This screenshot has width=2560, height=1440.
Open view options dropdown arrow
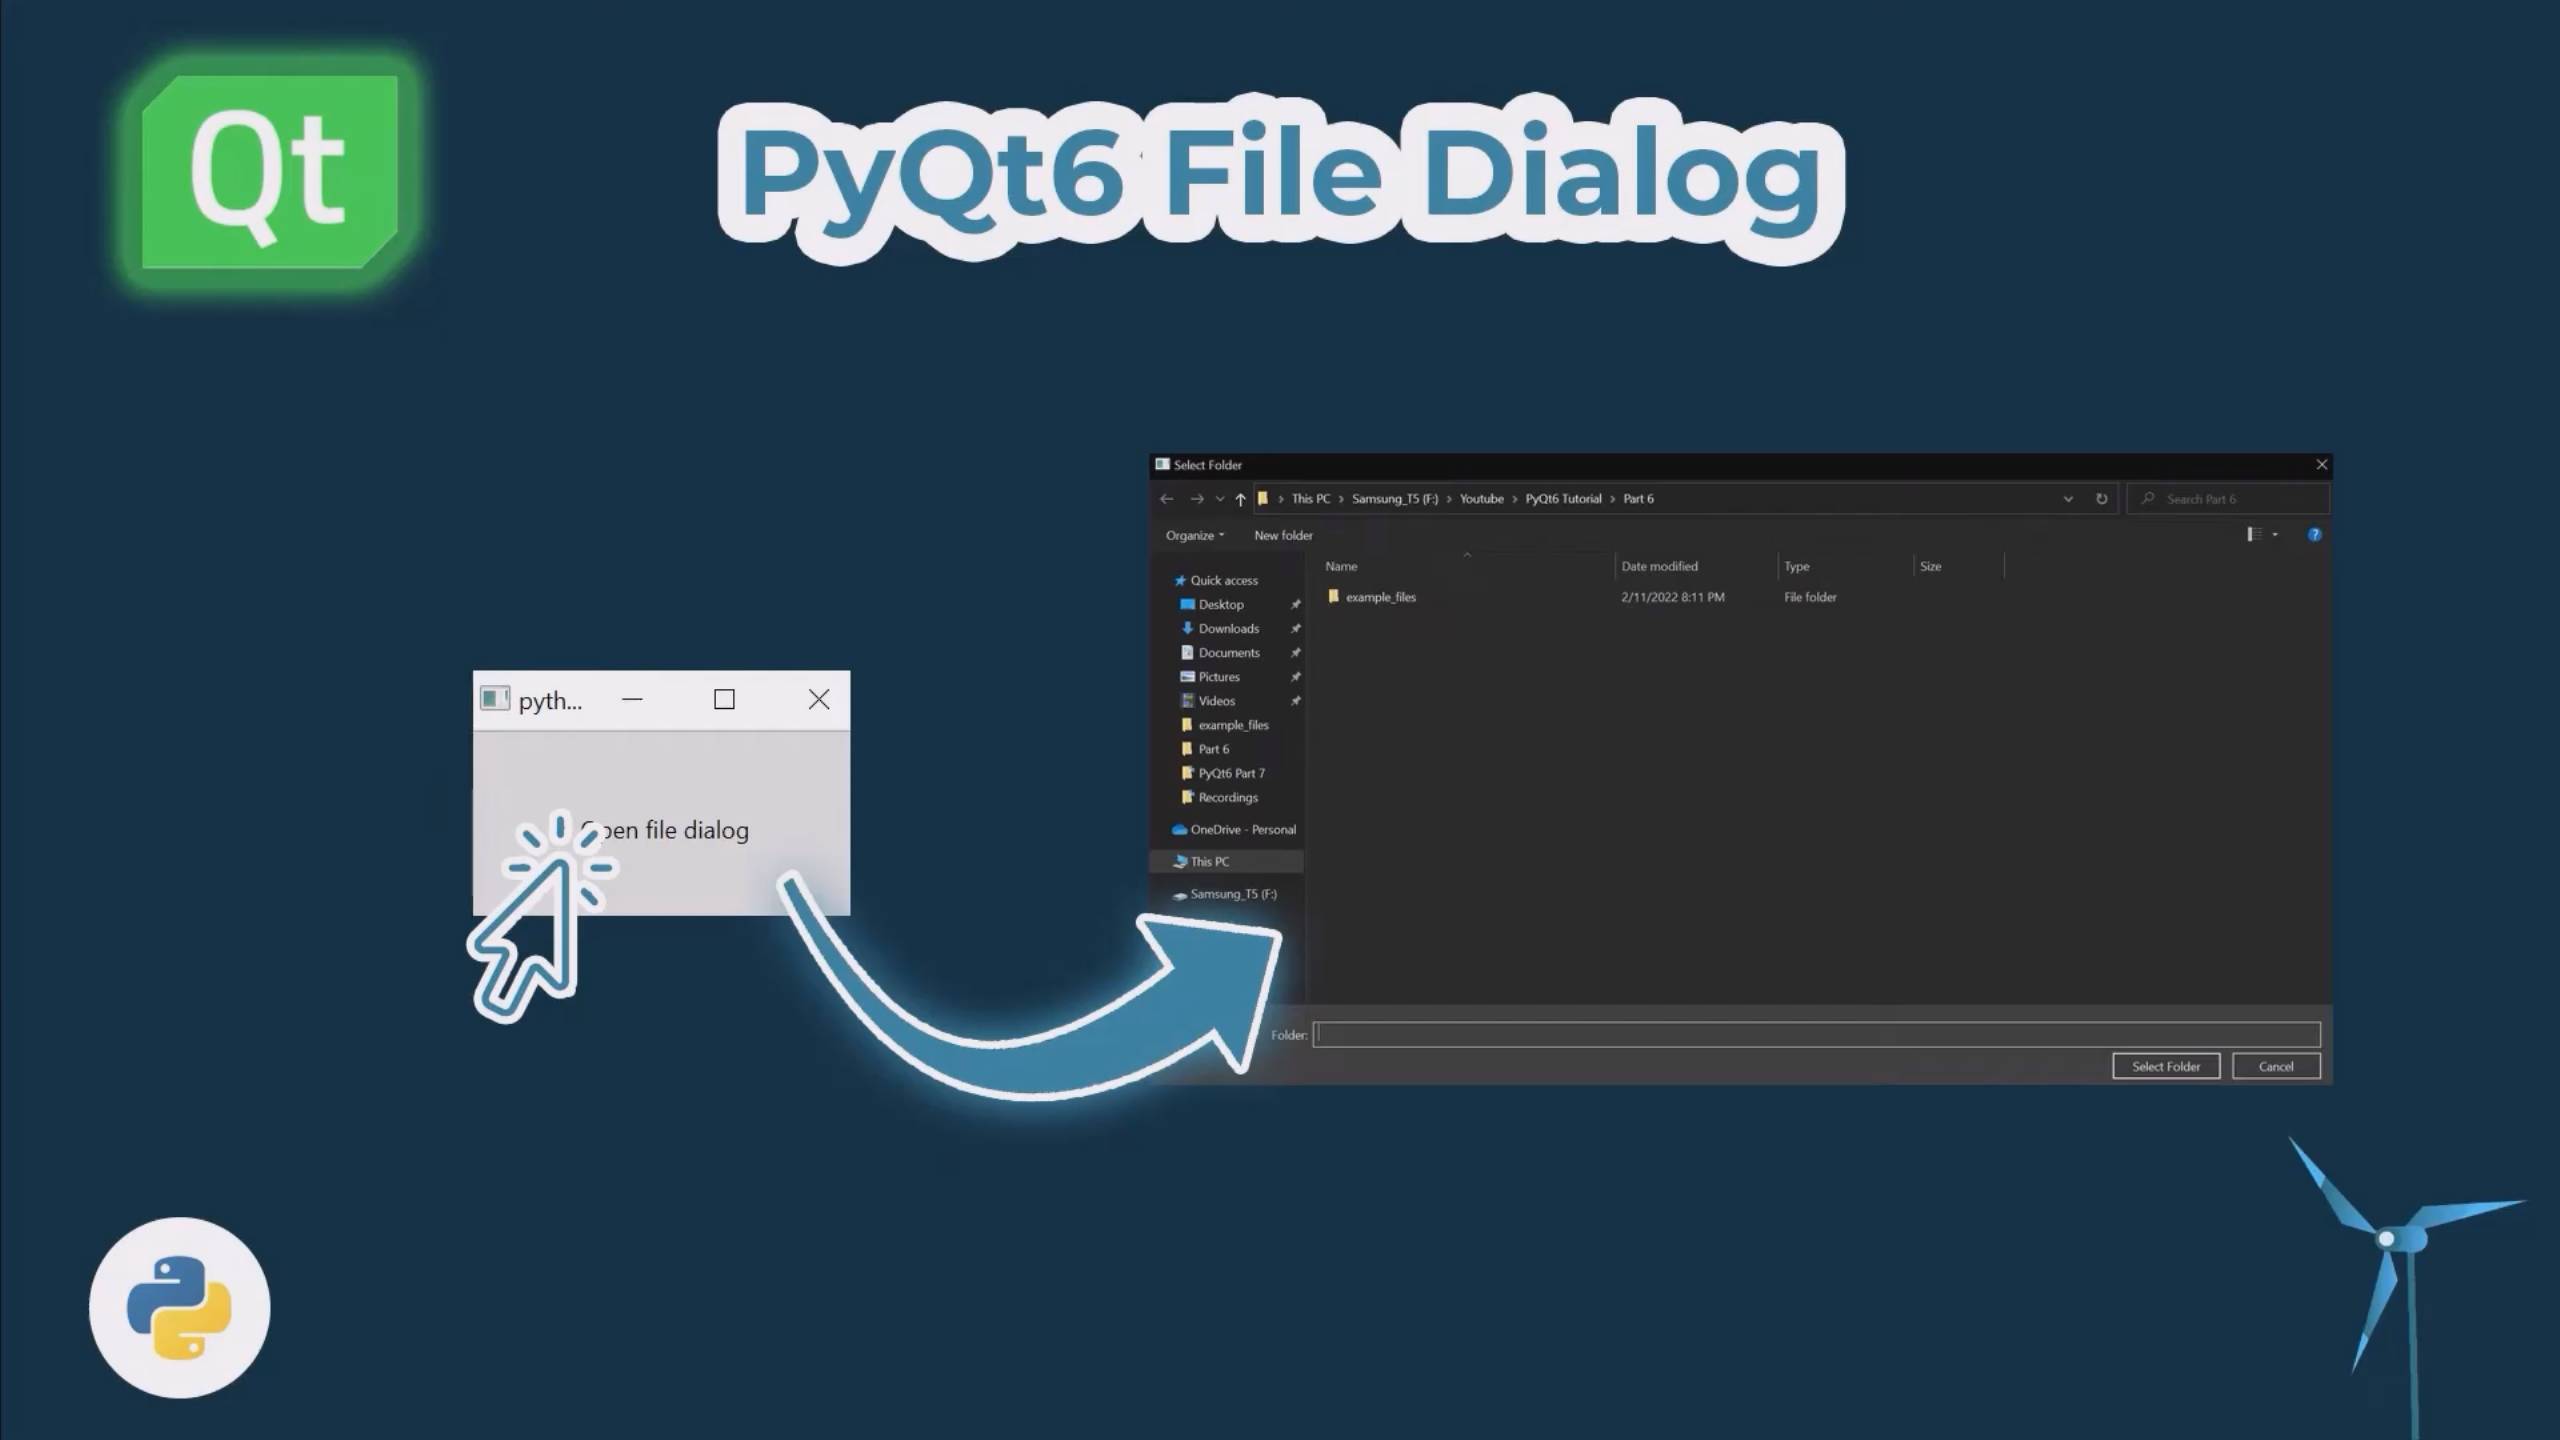click(2275, 534)
